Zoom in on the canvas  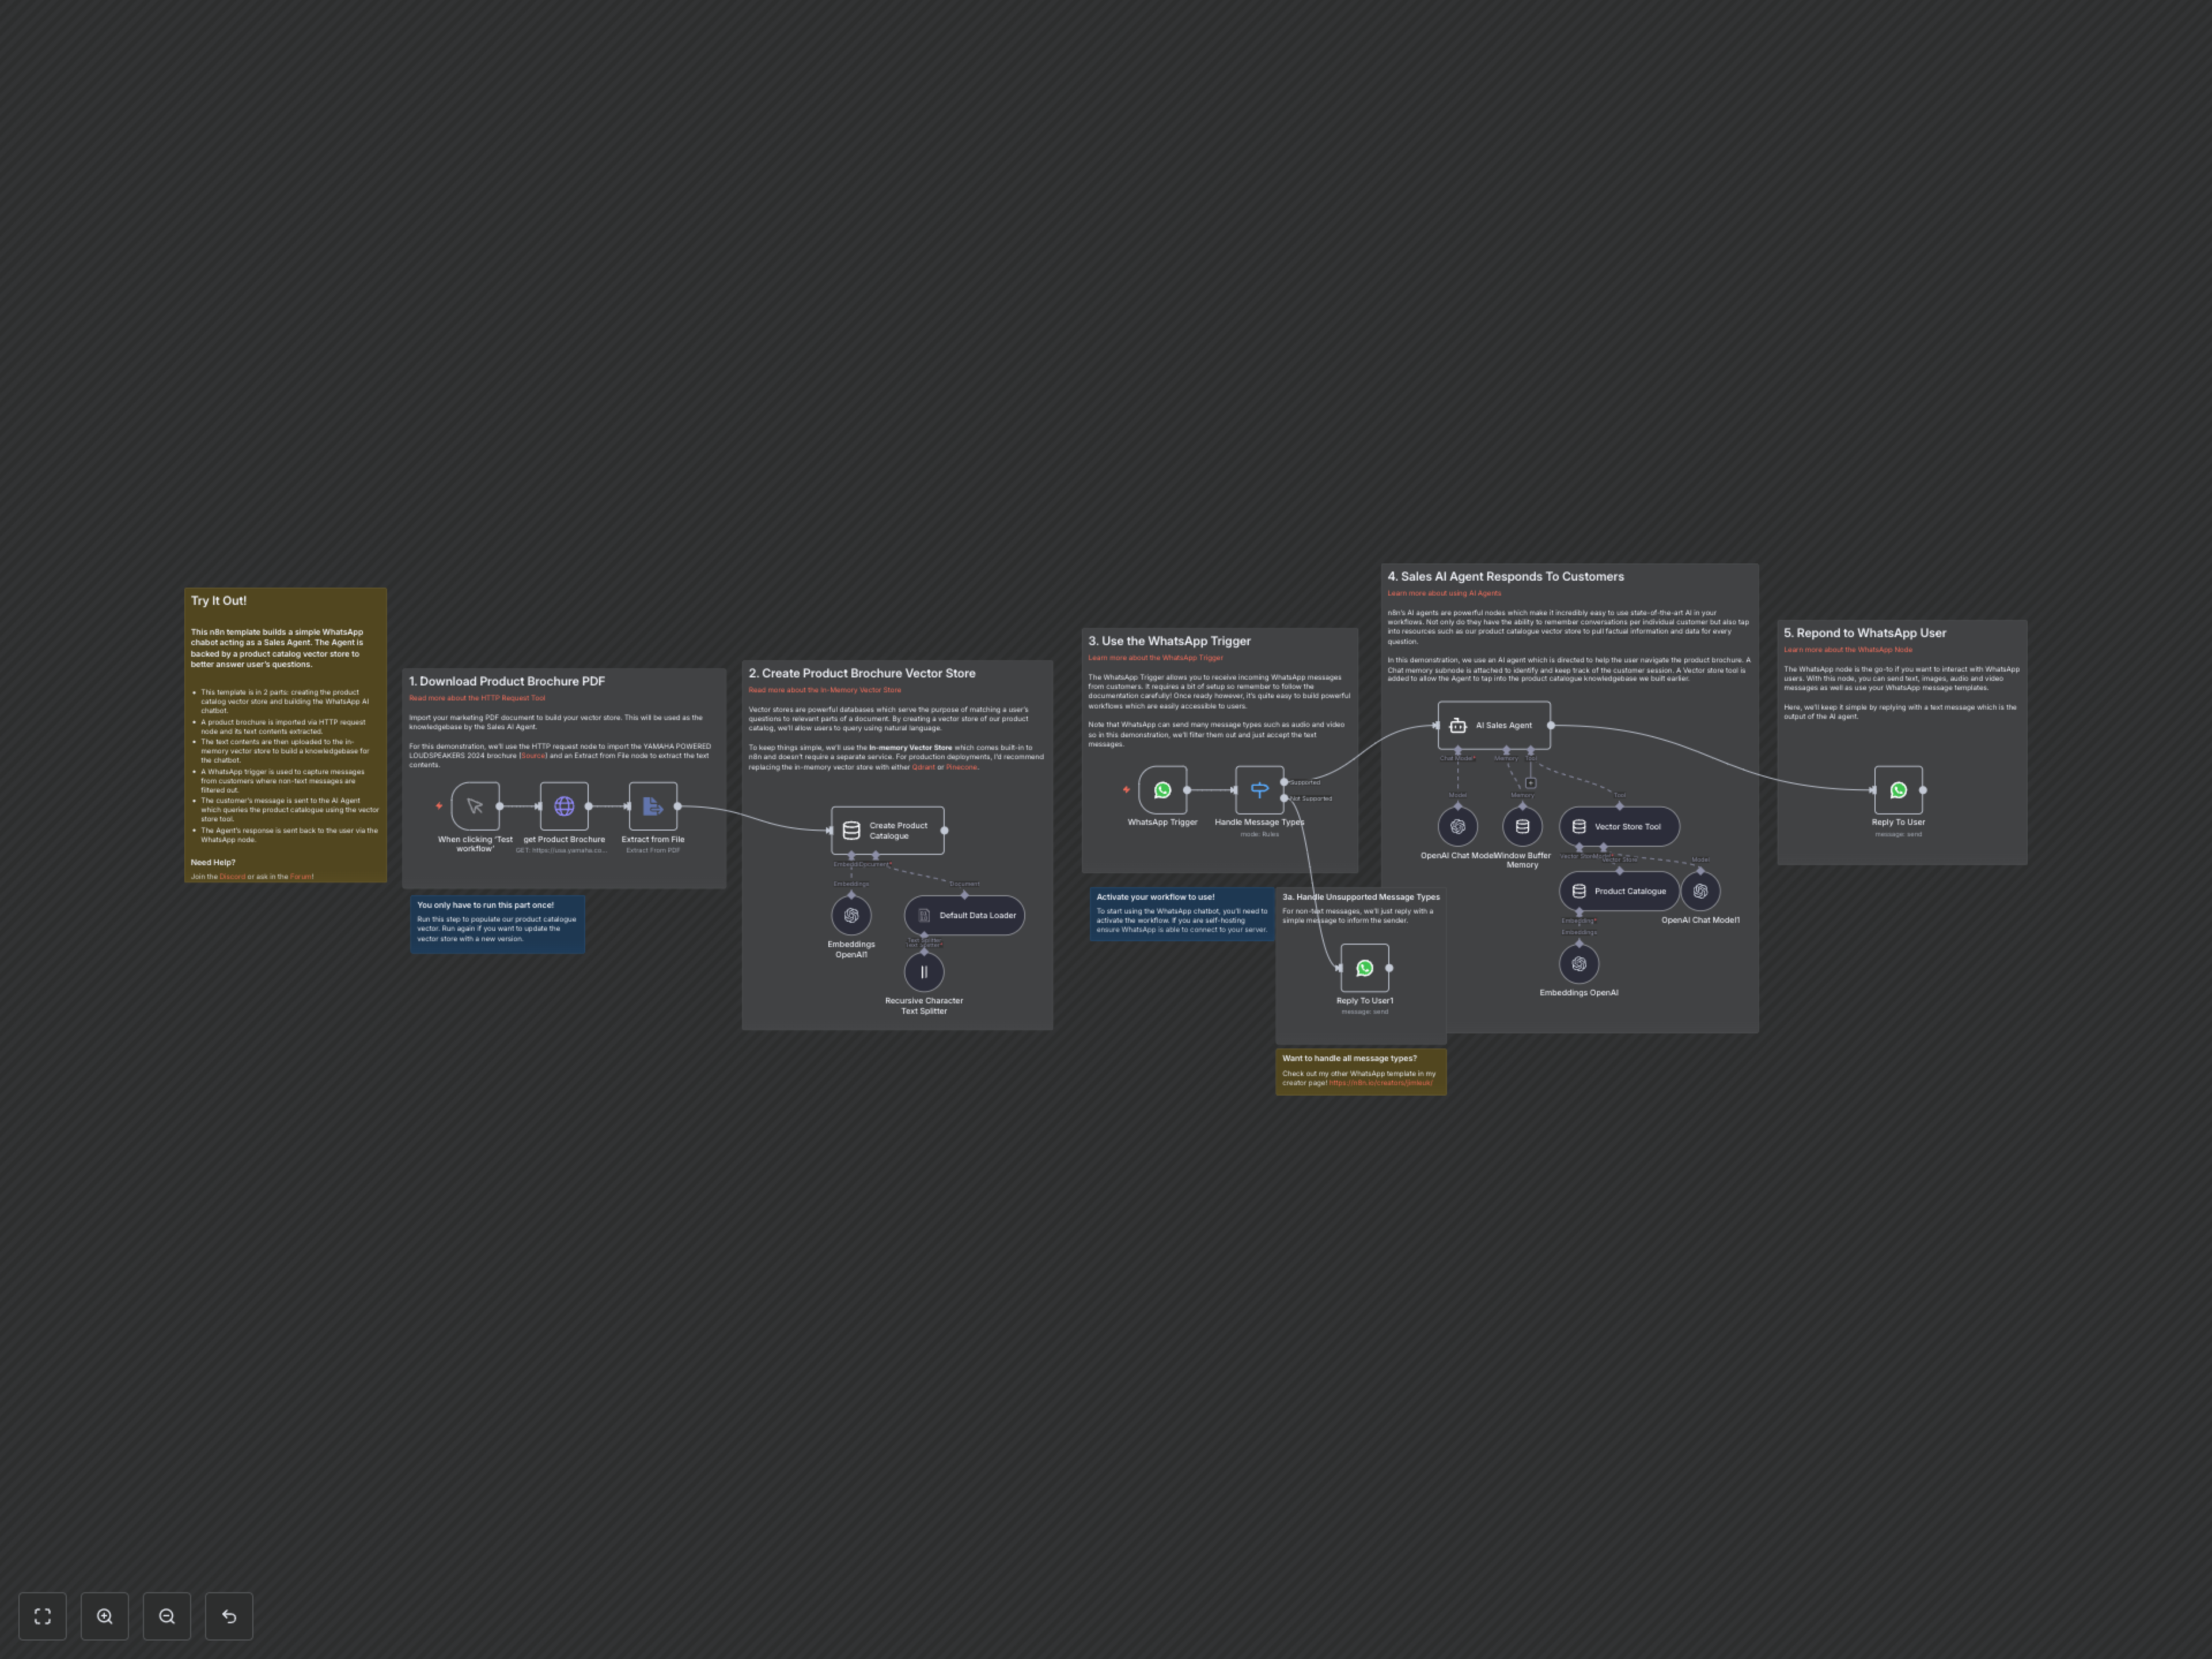coord(104,1616)
